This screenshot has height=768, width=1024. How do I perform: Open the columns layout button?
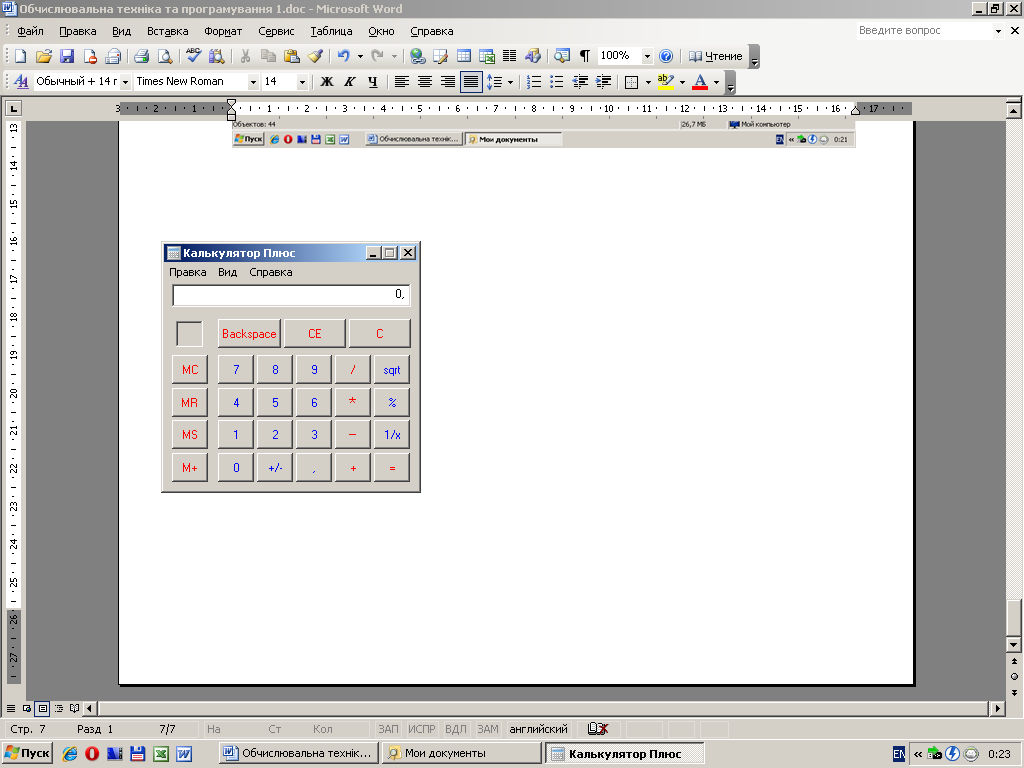(x=509, y=56)
